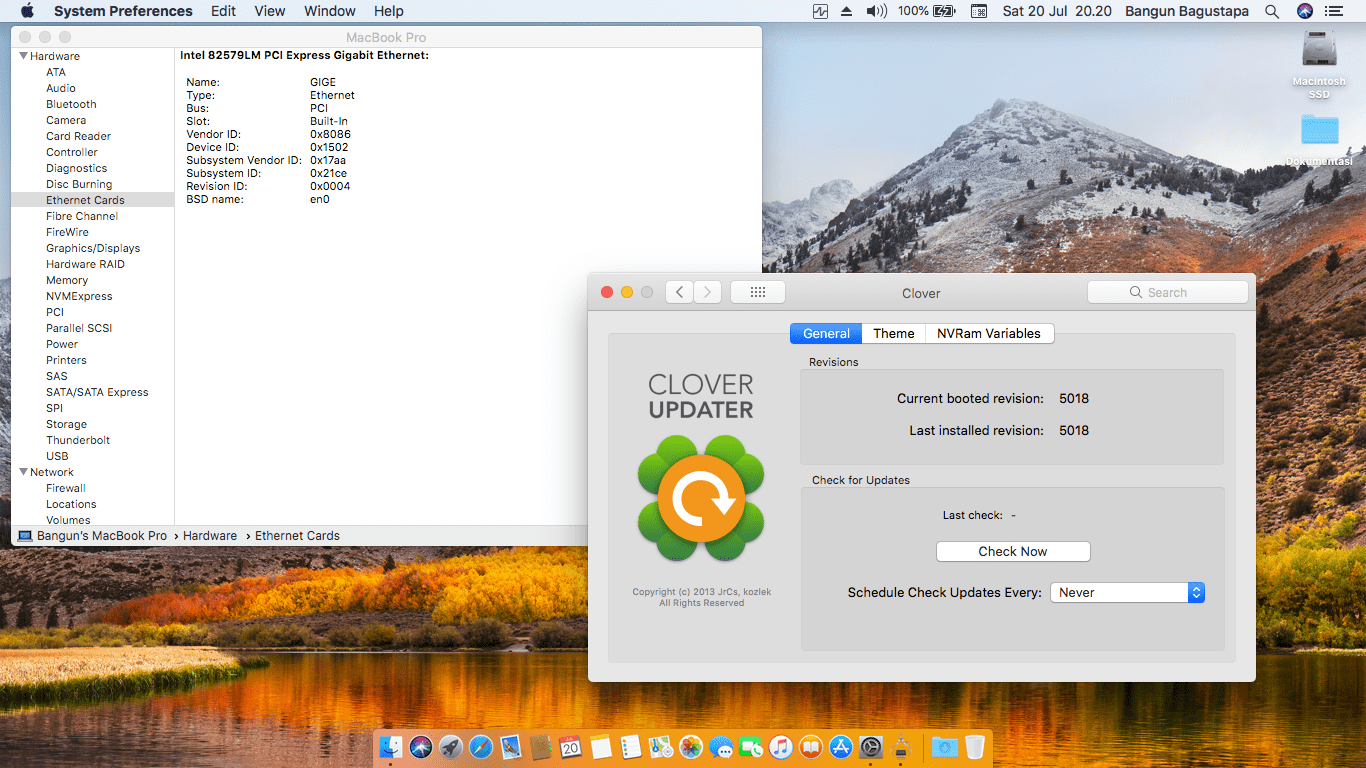The width and height of the screenshot is (1366, 768).
Task: Open the Apple menu
Action: pyautogui.click(x=27, y=11)
